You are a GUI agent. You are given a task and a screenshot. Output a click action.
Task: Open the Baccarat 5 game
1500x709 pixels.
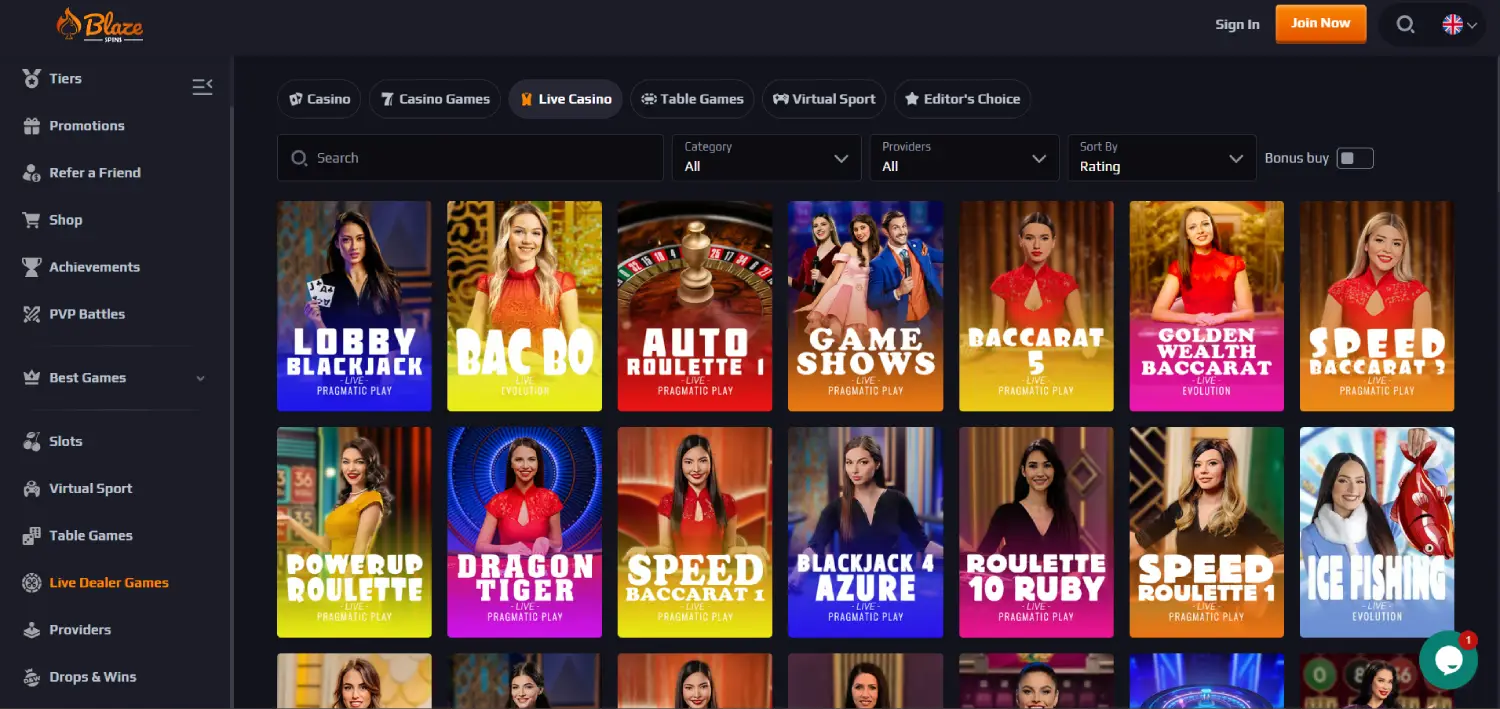tap(1036, 306)
